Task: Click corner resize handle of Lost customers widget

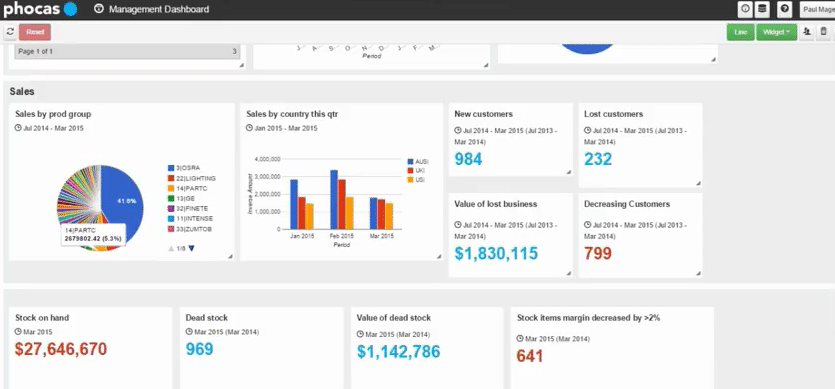Action: tap(698, 183)
